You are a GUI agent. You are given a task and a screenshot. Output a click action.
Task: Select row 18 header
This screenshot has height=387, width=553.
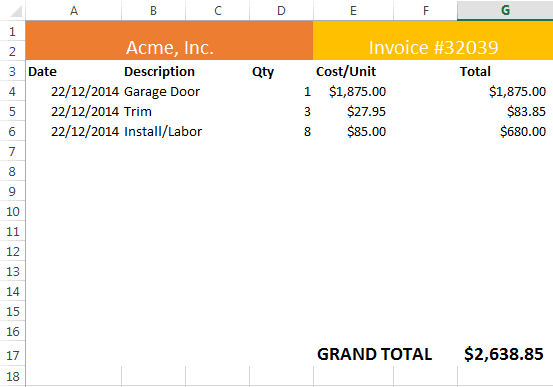pyautogui.click(x=13, y=376)
